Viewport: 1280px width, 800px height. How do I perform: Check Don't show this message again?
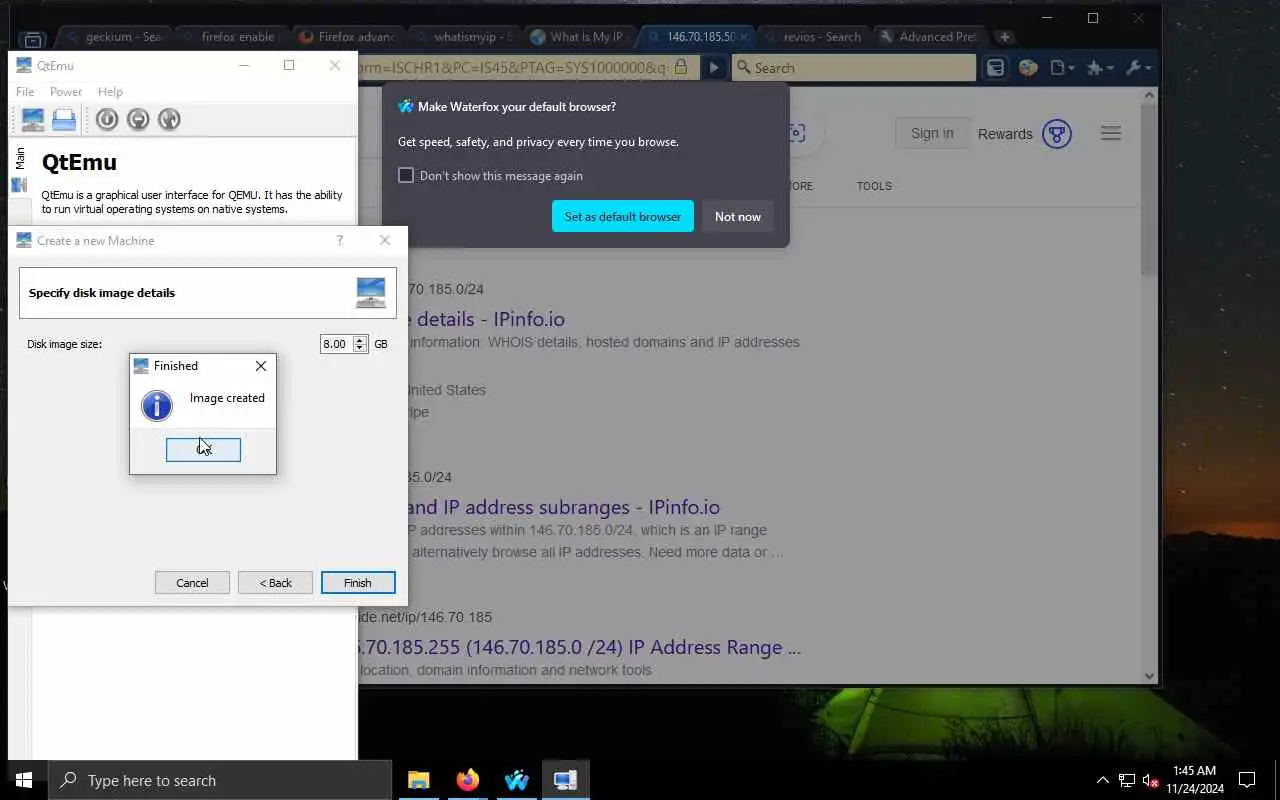click(406, 176)
